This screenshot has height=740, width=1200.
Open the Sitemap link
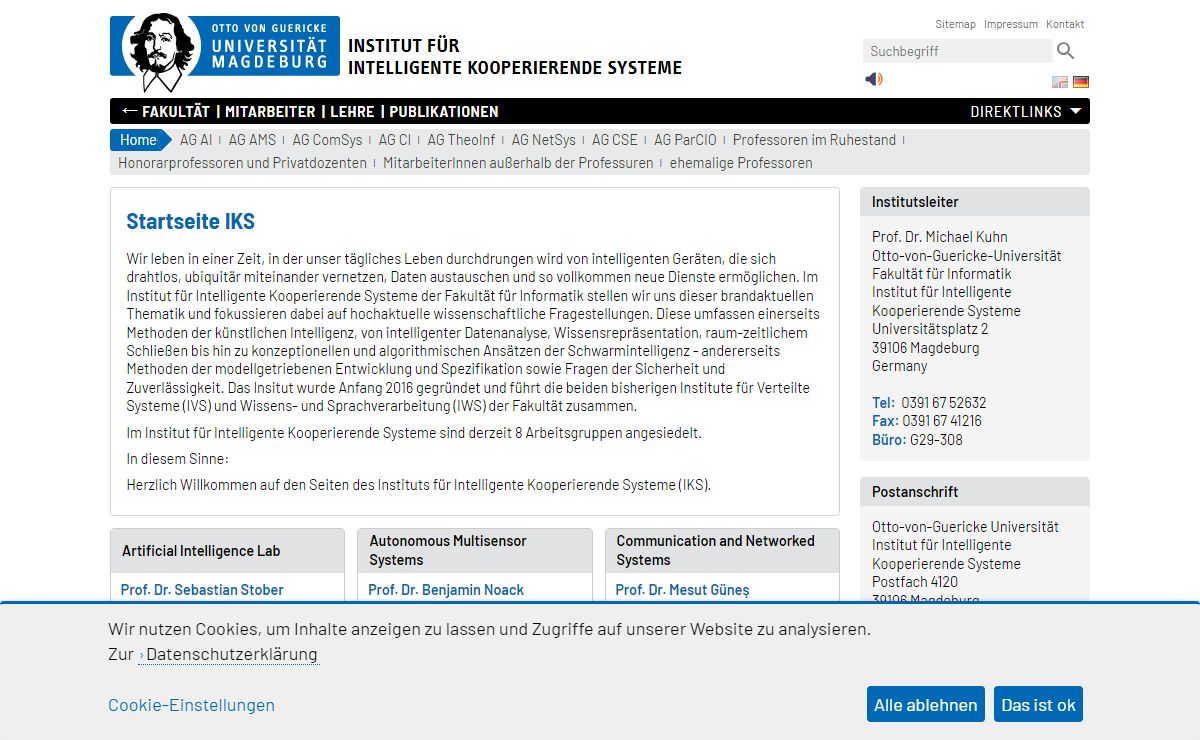[955, 24]
